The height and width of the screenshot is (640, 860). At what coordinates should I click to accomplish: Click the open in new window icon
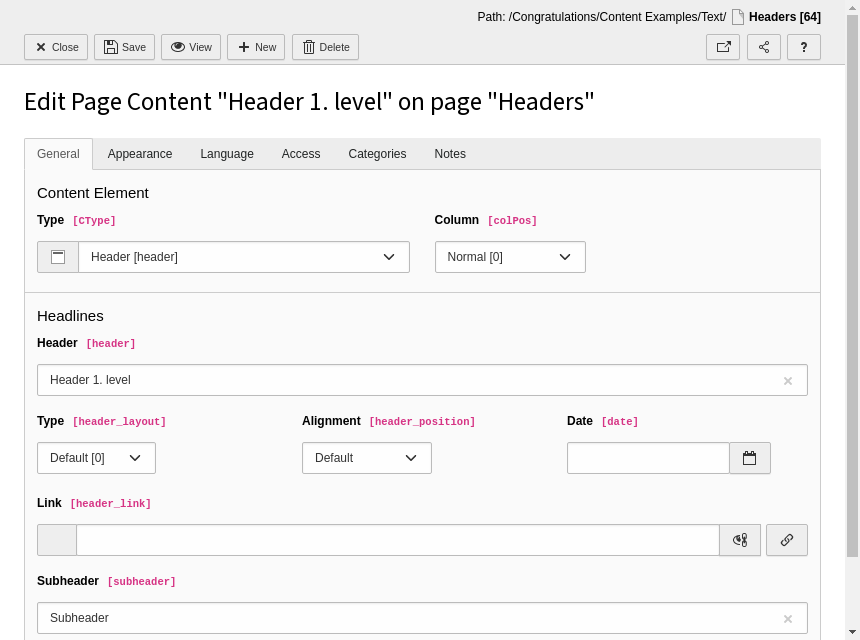click(723, 47)
